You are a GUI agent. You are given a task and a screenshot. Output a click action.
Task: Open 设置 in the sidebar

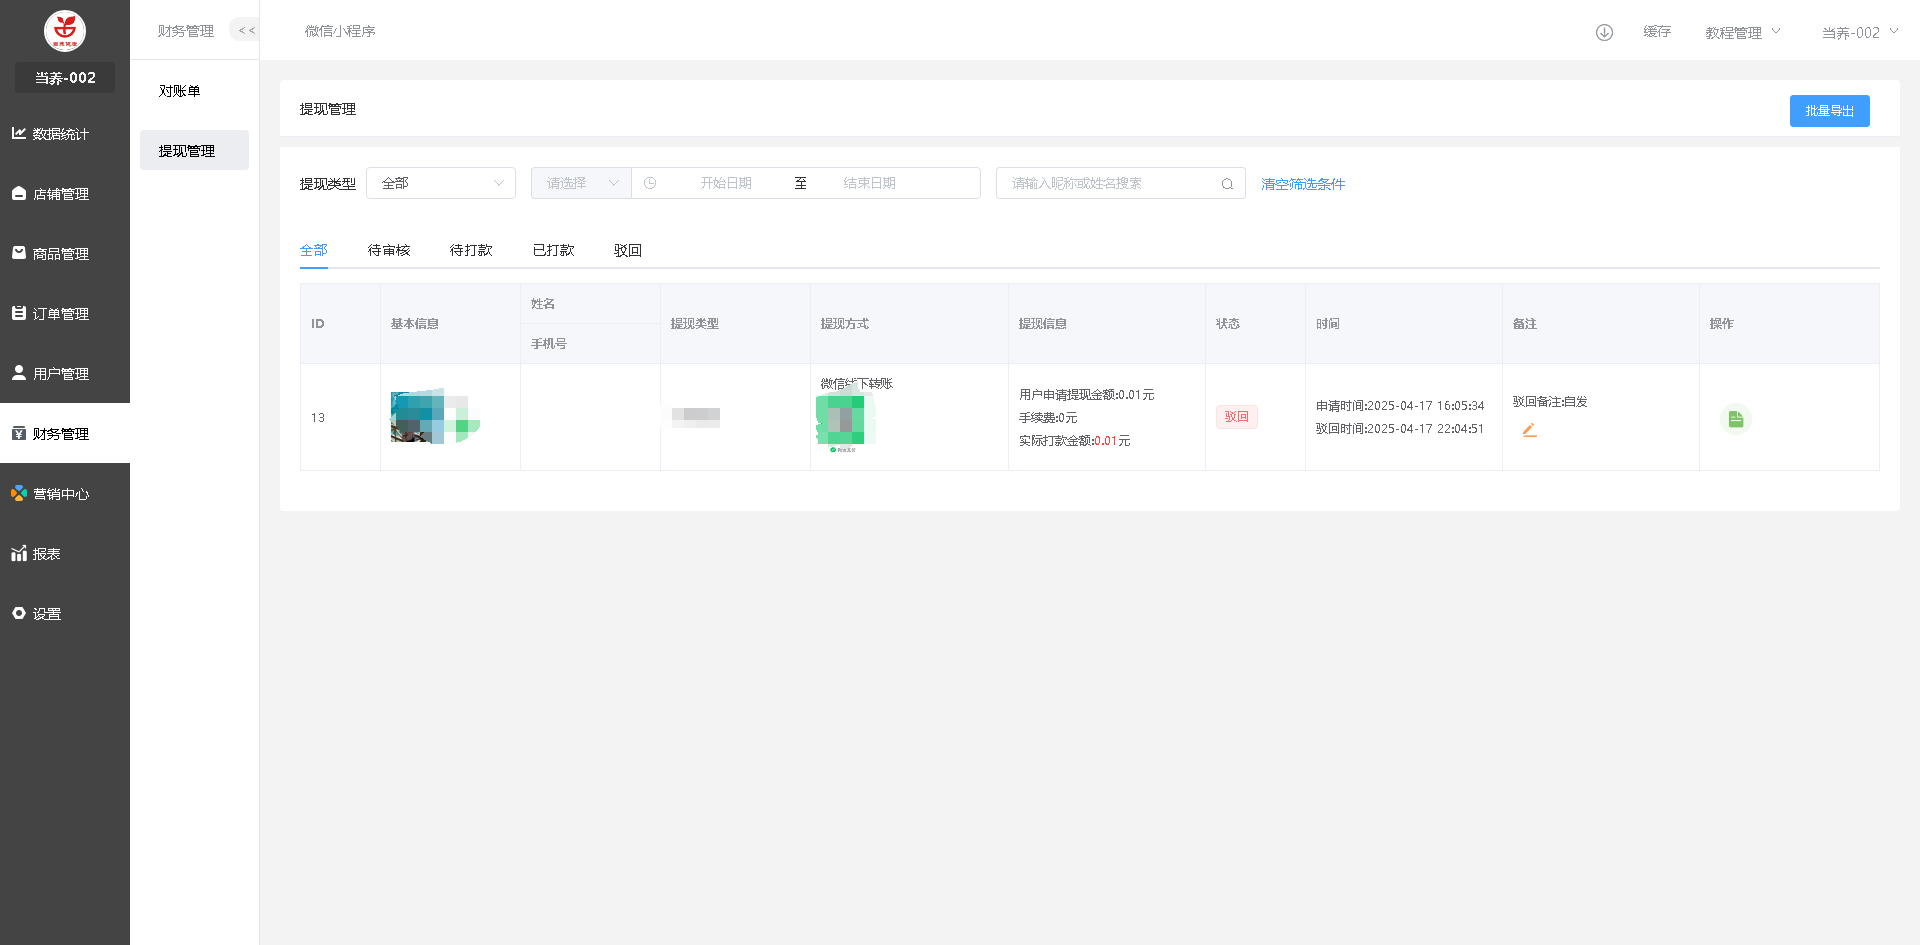(47, 614)
